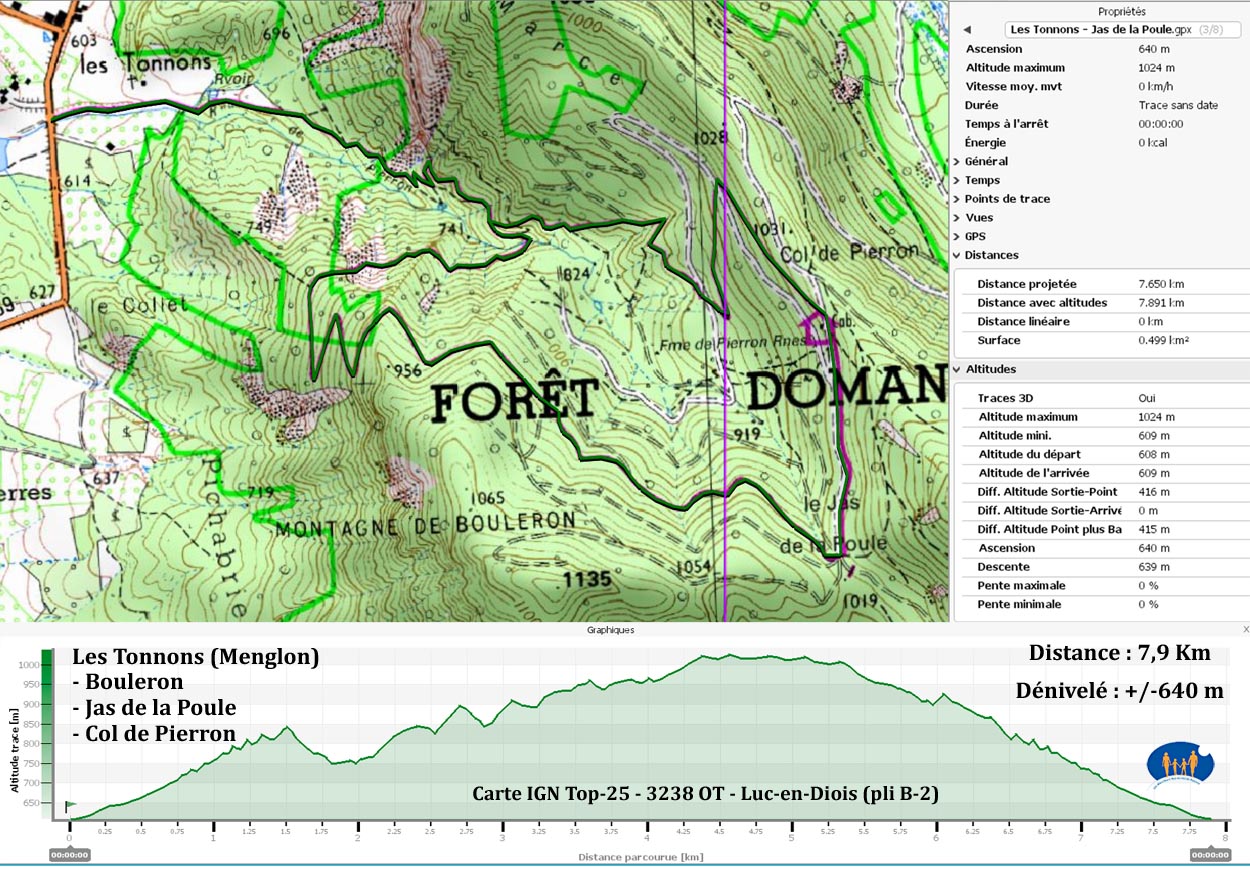Screen dimensions: 1250x869
Task: Click the 0 kcal energy value
Action: pyautogui.click(x=1158, y=143)
